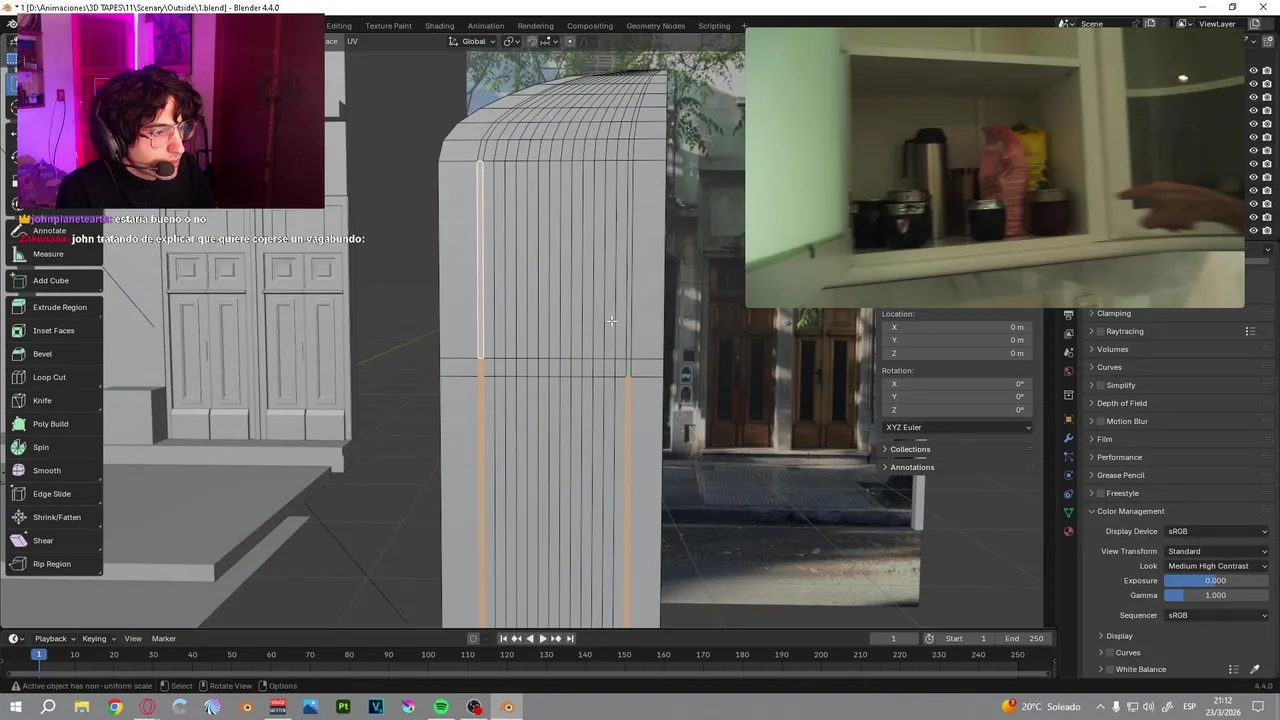The image size is (1280, 720).
Task: Toggle the snapping magnet icon
Action: [532, 41]
